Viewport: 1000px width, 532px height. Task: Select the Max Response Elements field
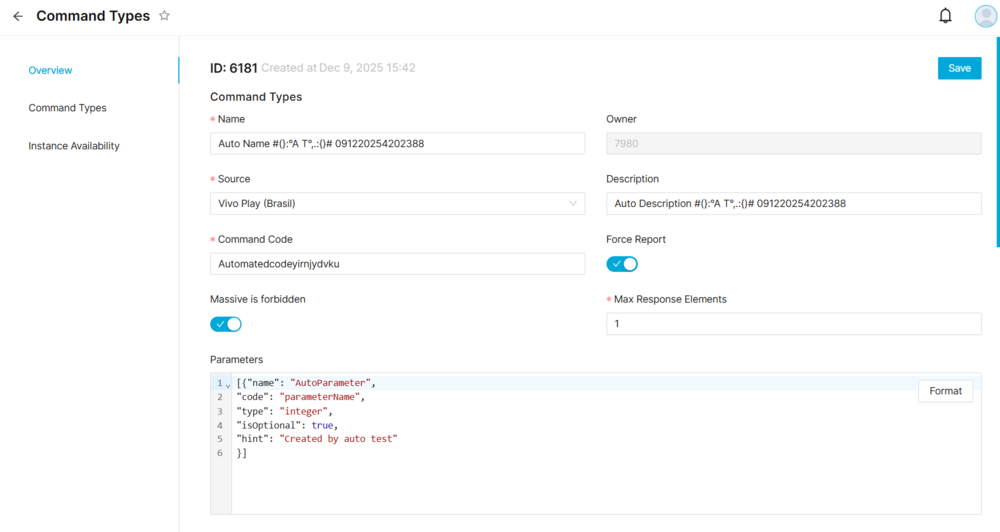point(793,324)
